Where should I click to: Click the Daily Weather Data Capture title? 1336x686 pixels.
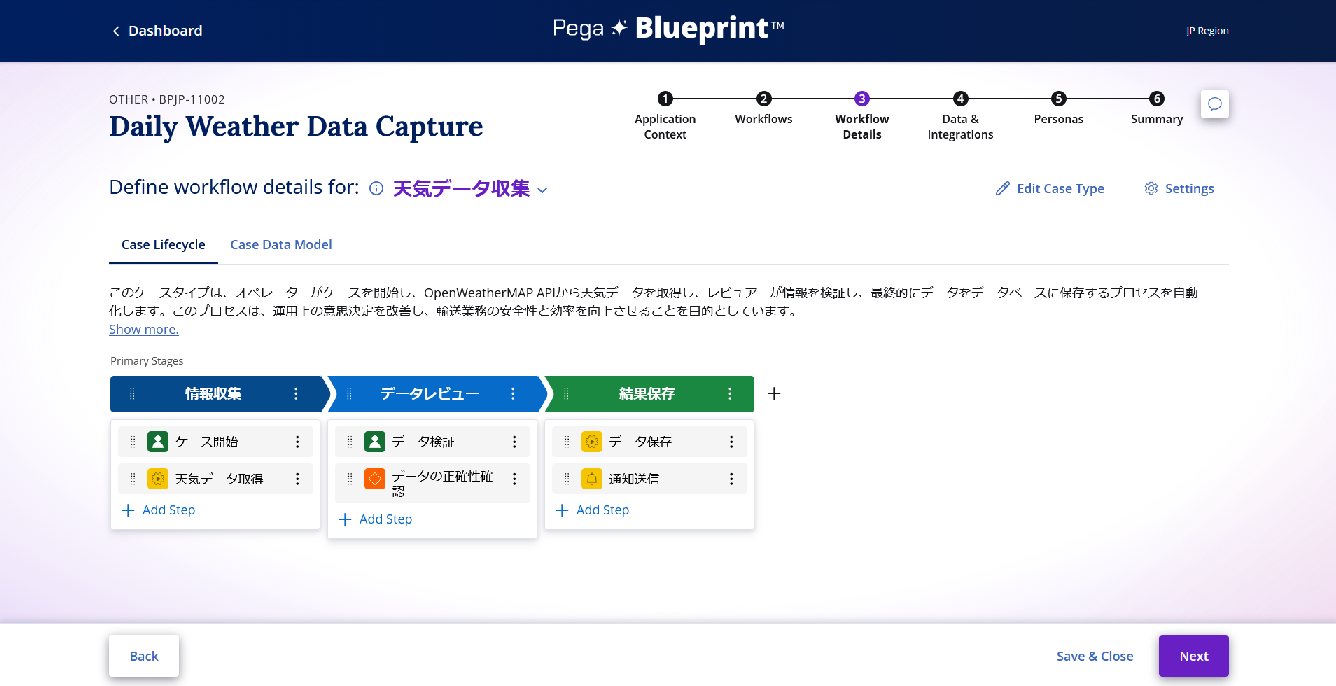tap(296, 127)
